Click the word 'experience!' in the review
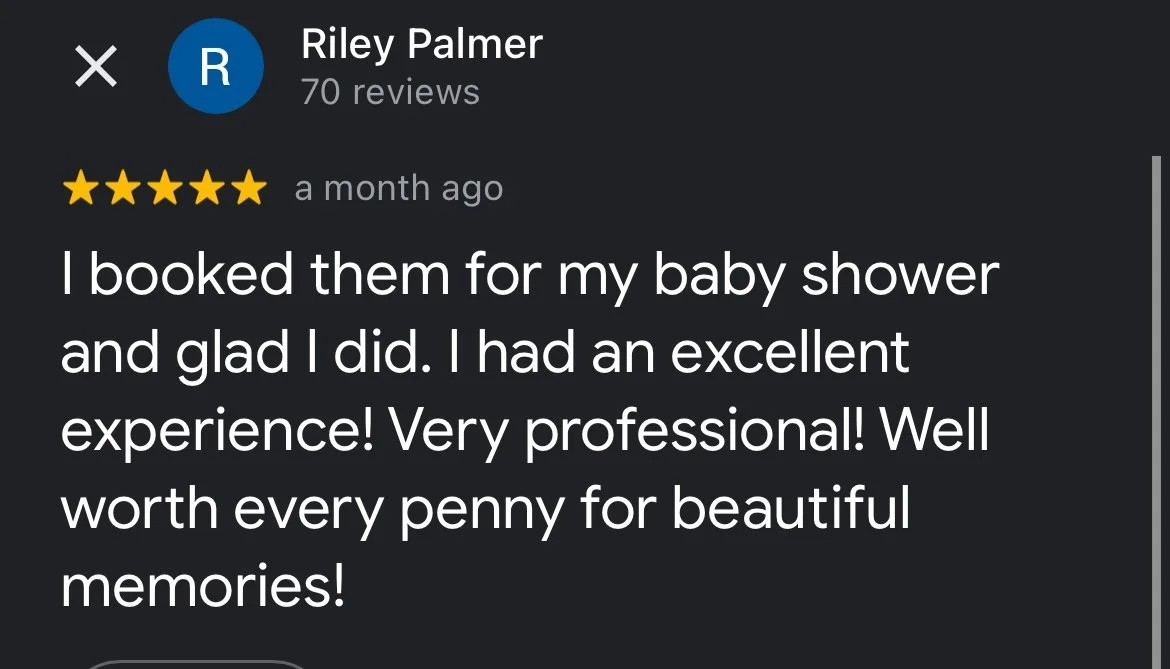 coord(217,432)
